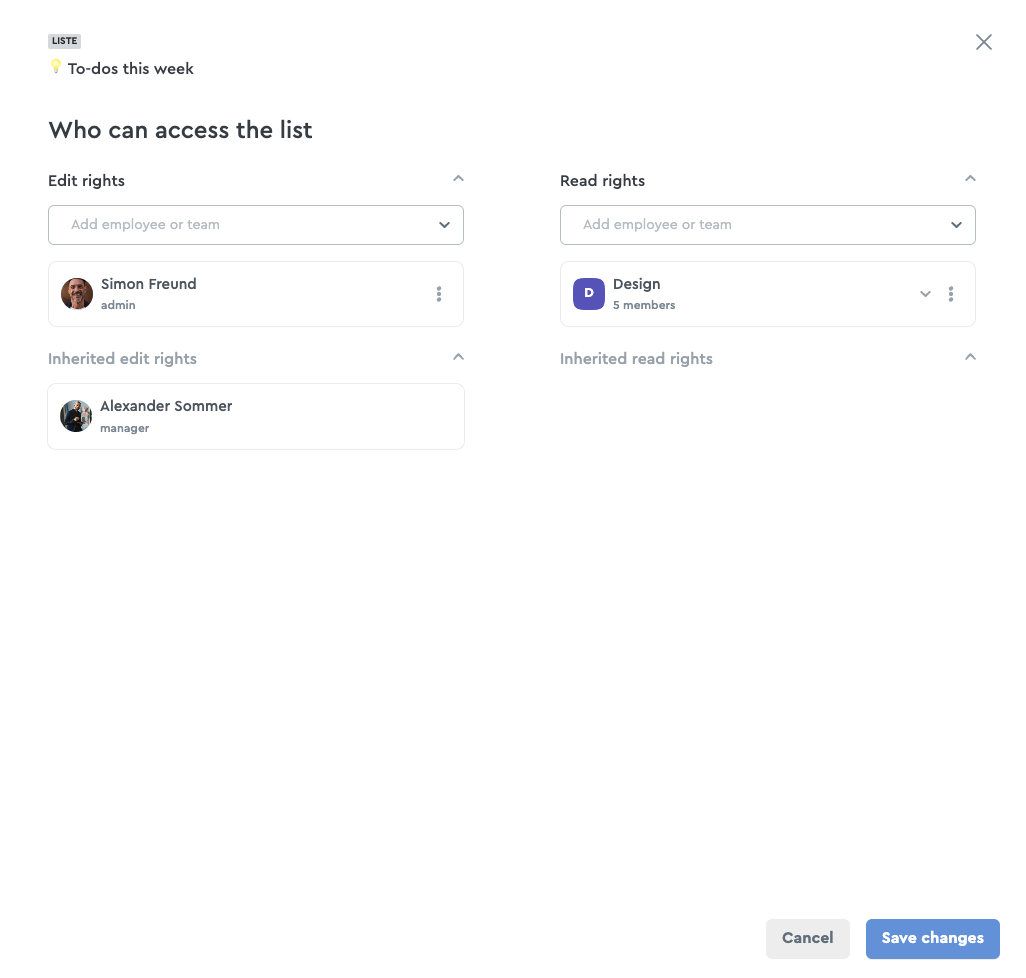The image size is (1026, 978).
Task: Open the Design team's three-dot options menu
Action: (951, 294)
